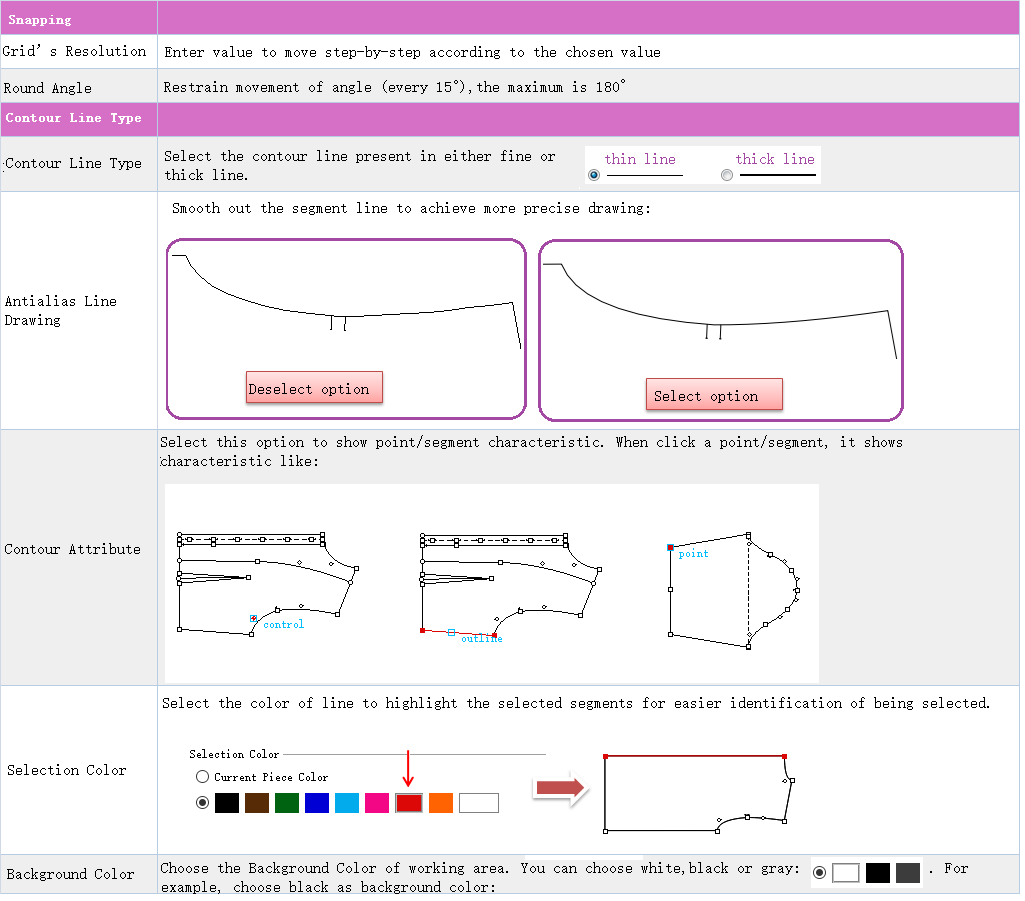Select the pink selection color swatch
Viewport: 1025px width, 901px height.
[x=377, y=802]
